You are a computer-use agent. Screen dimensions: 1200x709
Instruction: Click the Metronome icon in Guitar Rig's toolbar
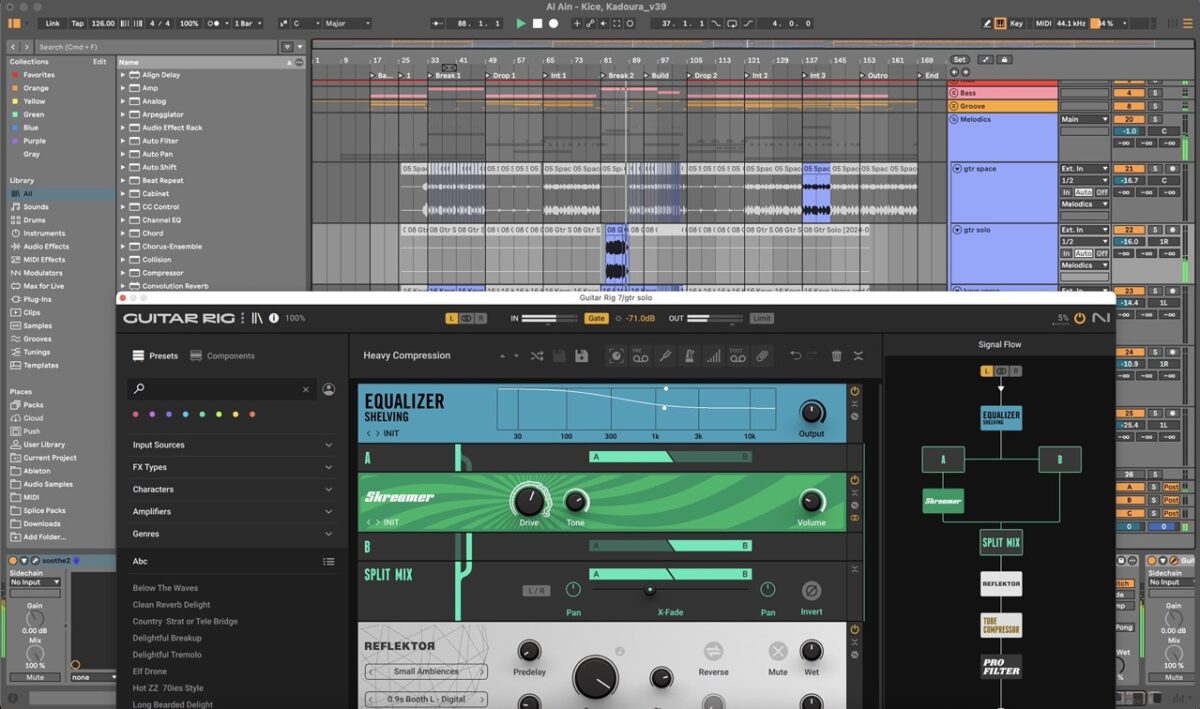click(689, 356)
